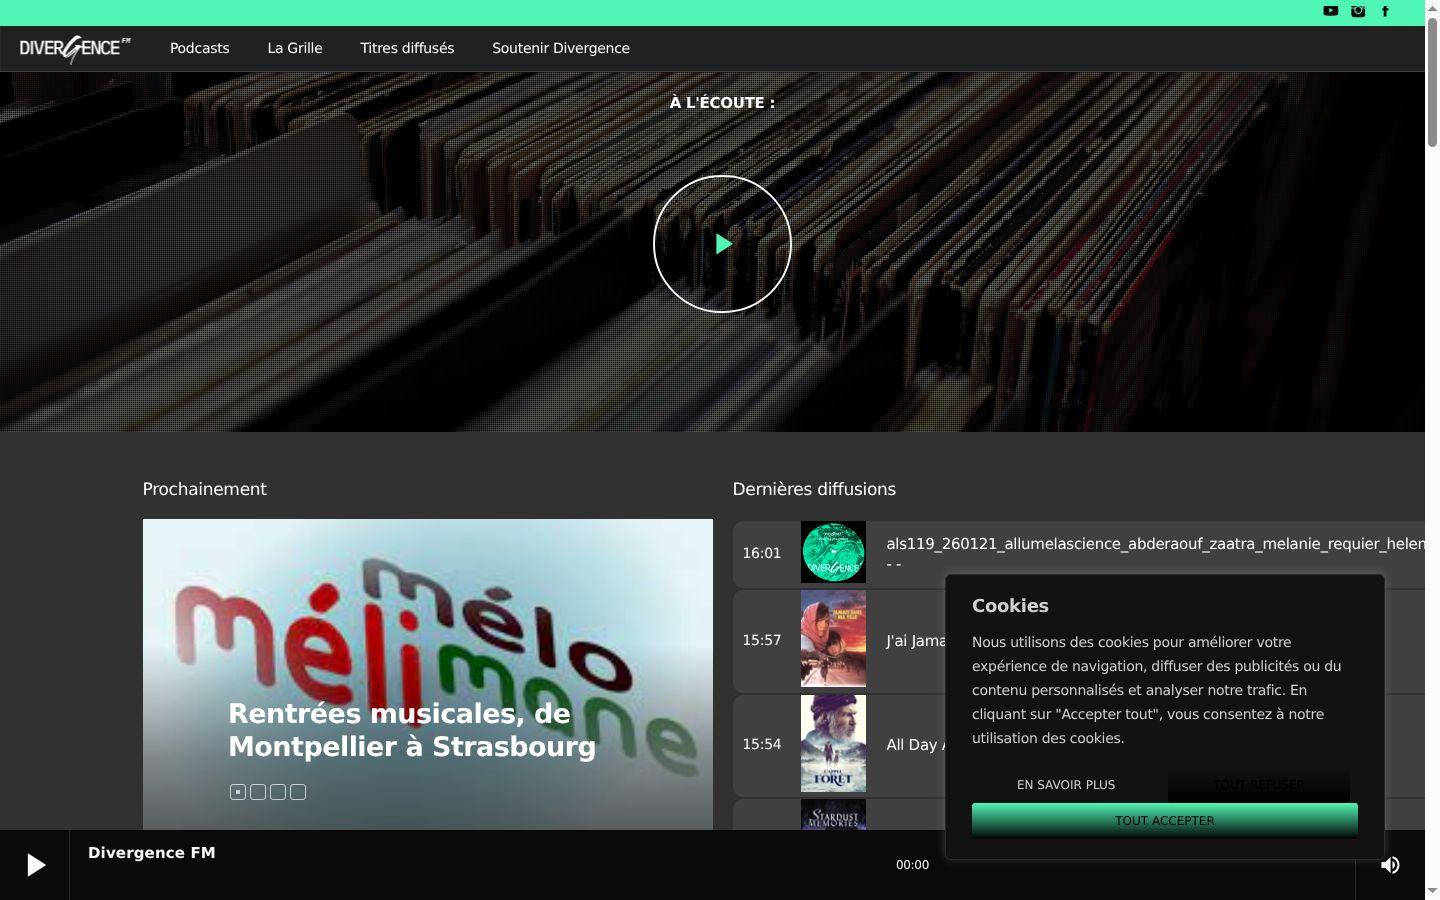Accept all cookies with Tout Accepter
Screen dimensions: 1440x900
1165,820
